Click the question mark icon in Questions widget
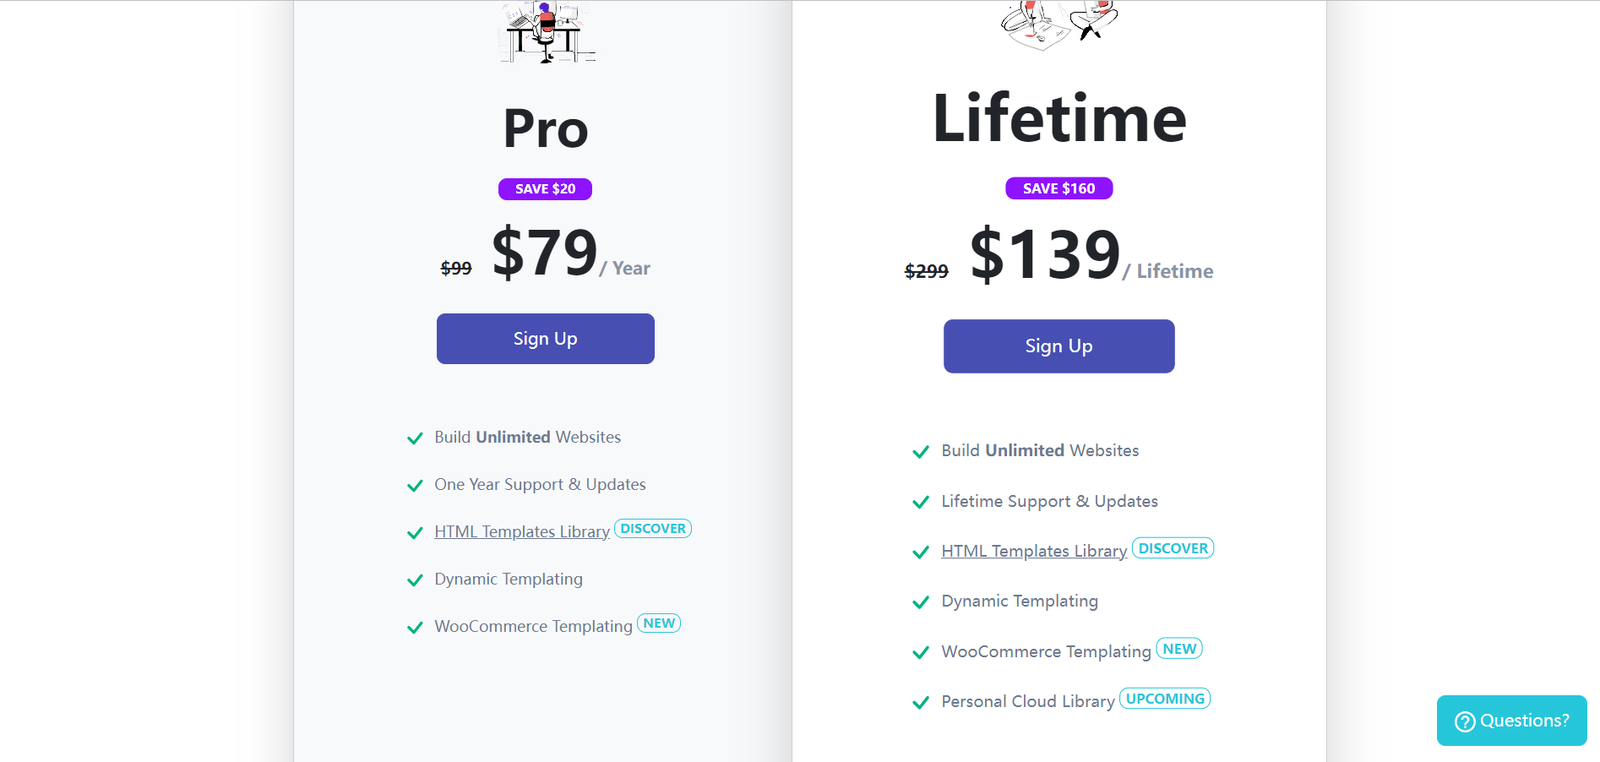 [1465, 721]
